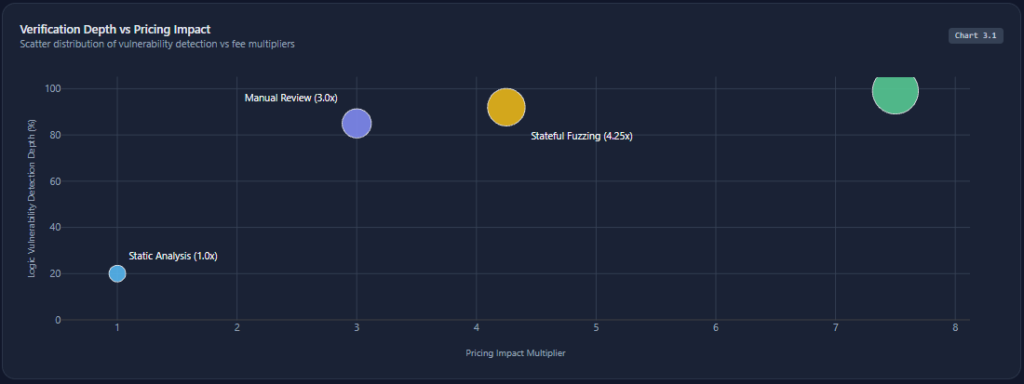Click the 'Verification Depth vs Pricing Impact' title
This screenshot has width=1024, height=384.
coord(115,29)
